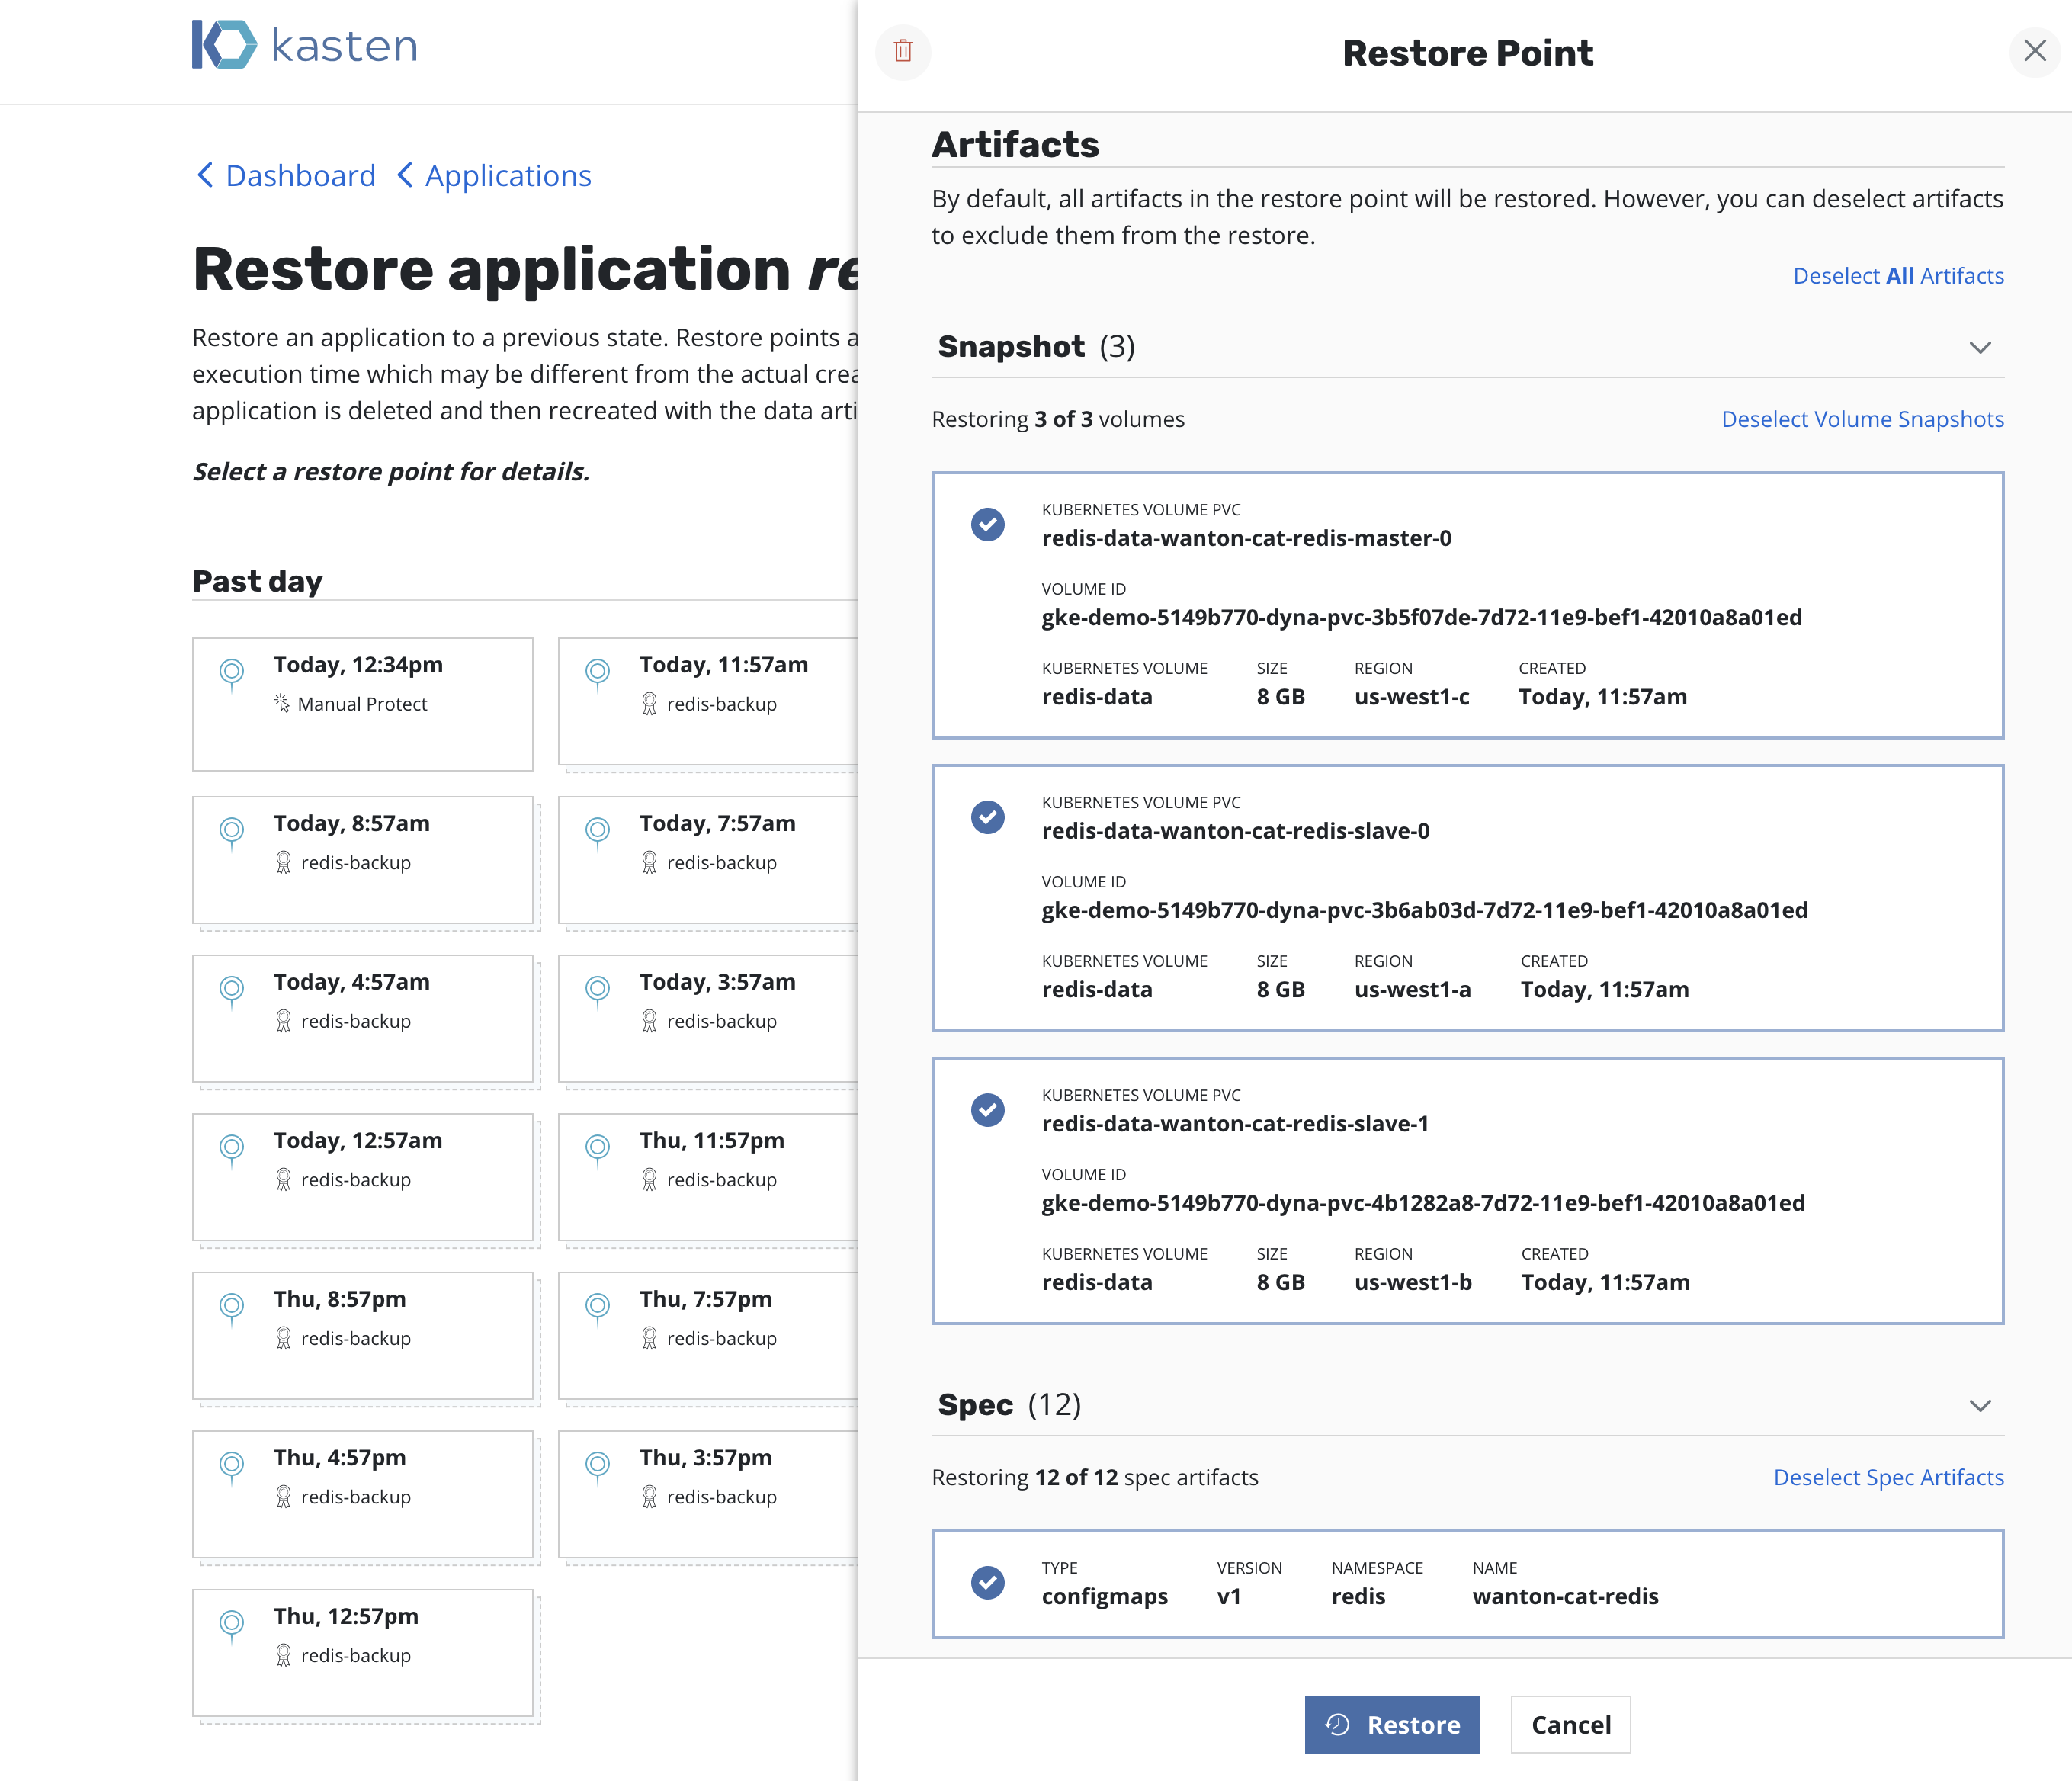Uncheck redis-slave-1 volume snapshot

987,1110
